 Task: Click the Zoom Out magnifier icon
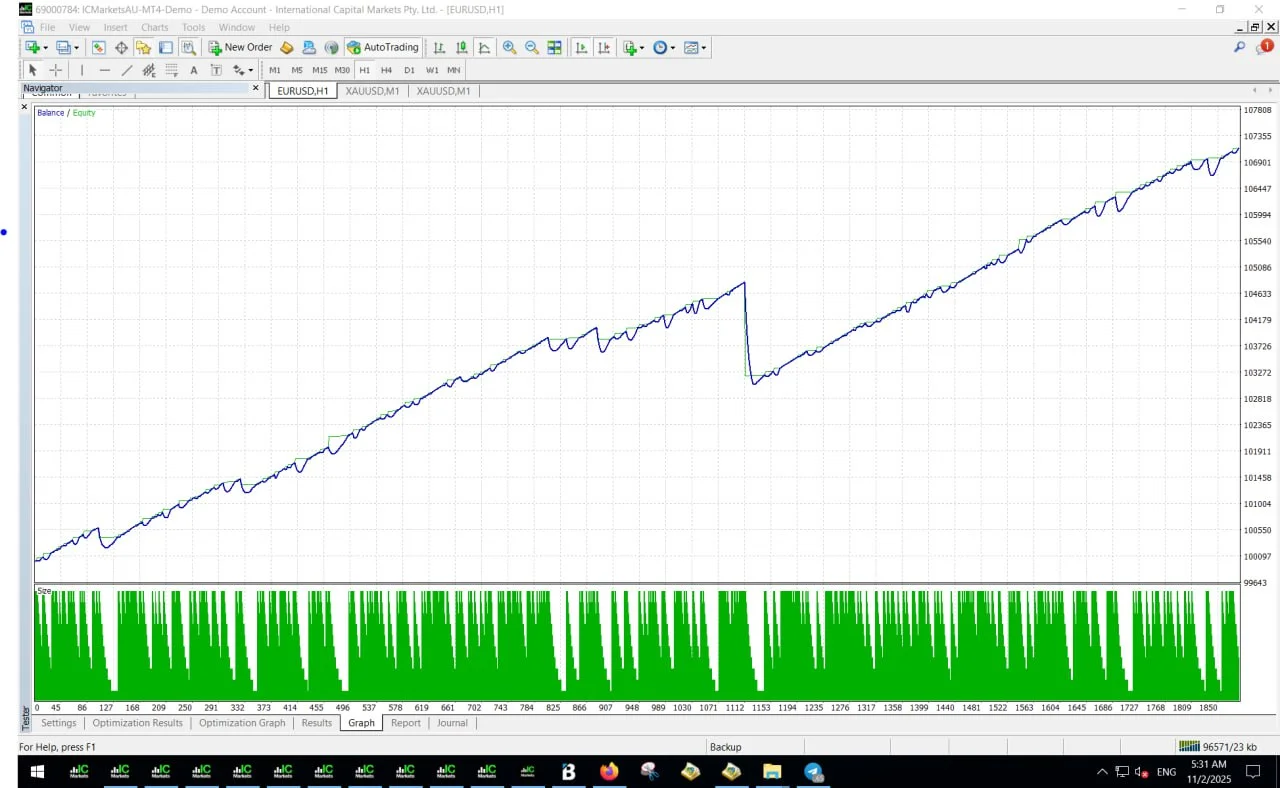(532, 47)
